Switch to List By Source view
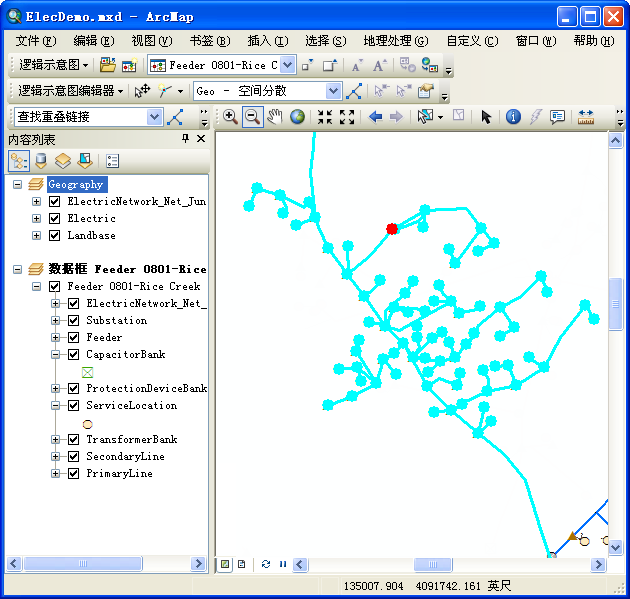The height and width of the screenshot is (599, 630). (x=41, y=160)
